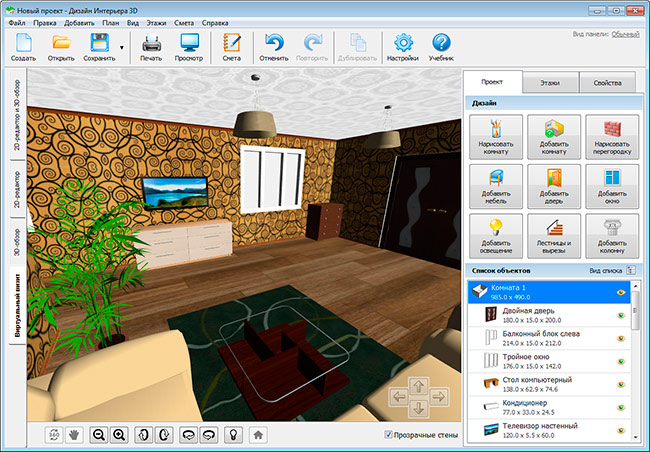Viewport: 650px width, 452px height.
Task: Select the hand pan tool
Action: point(74,435)
